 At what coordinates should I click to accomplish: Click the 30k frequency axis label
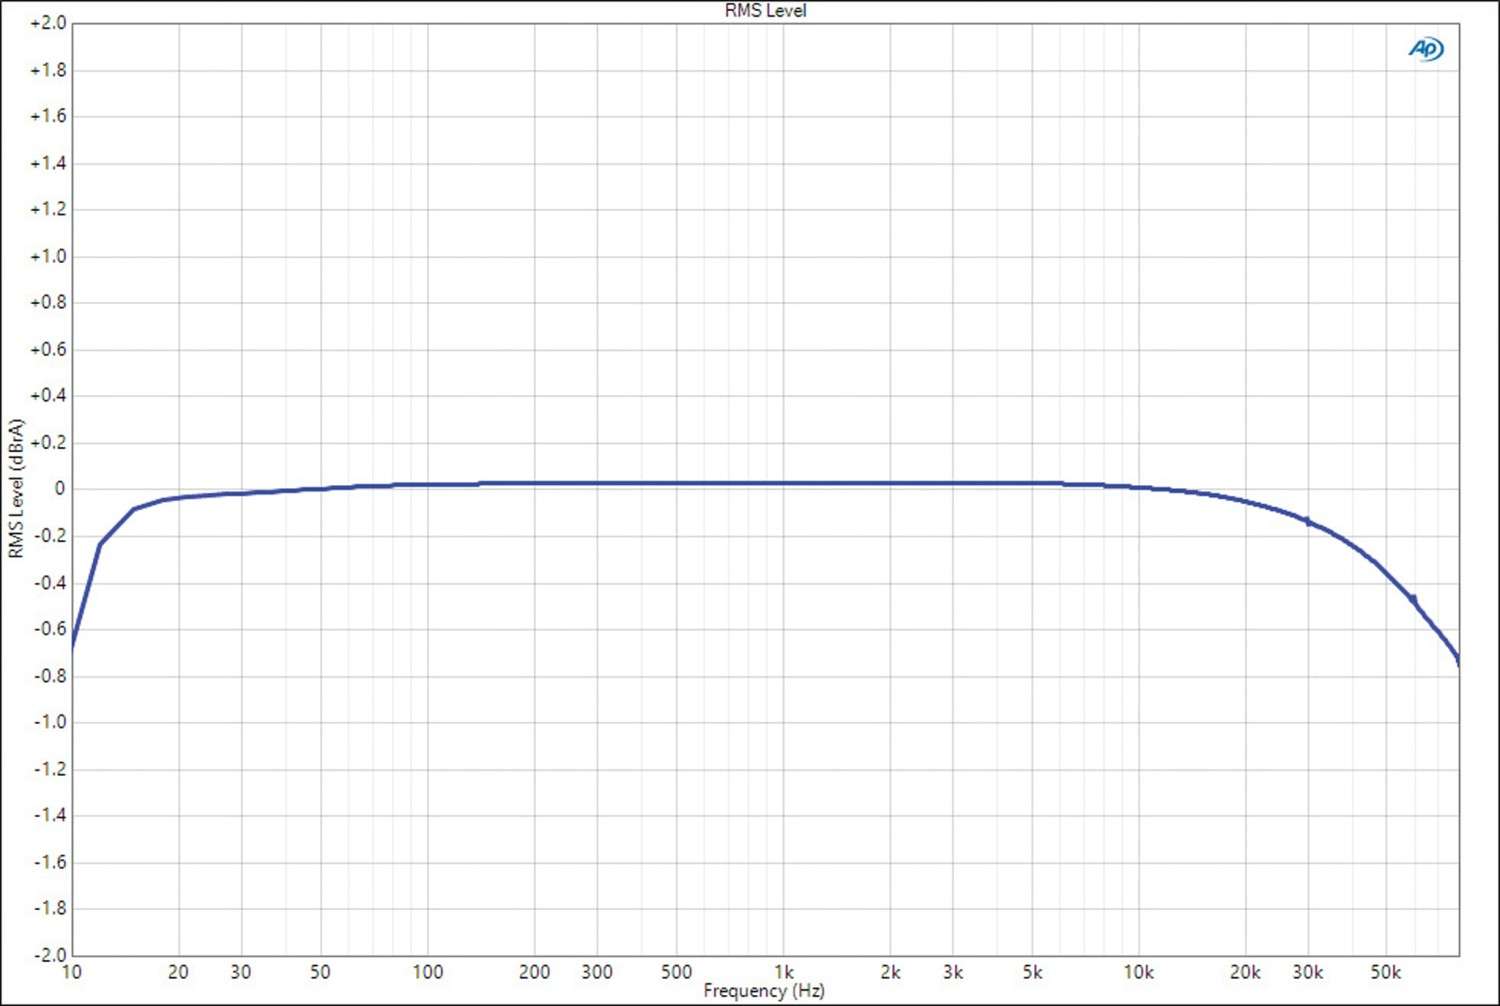pos(1308,972)
